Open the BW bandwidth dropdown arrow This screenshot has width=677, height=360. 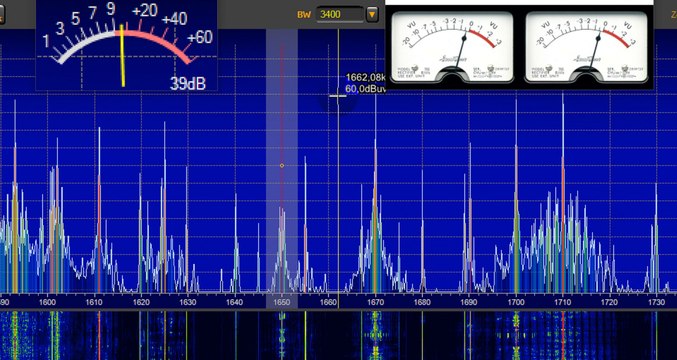(x=372, y=15)
